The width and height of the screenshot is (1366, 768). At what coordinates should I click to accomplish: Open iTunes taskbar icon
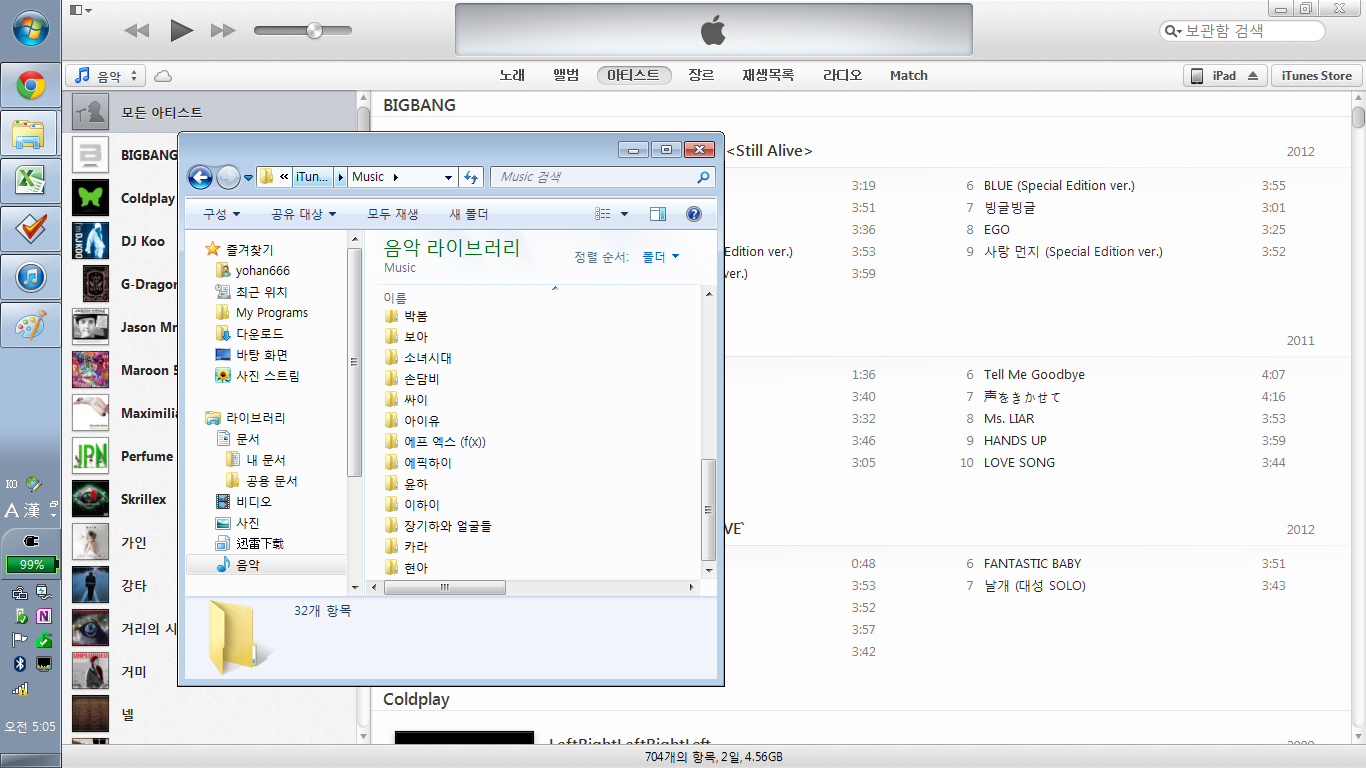point(30,278)
